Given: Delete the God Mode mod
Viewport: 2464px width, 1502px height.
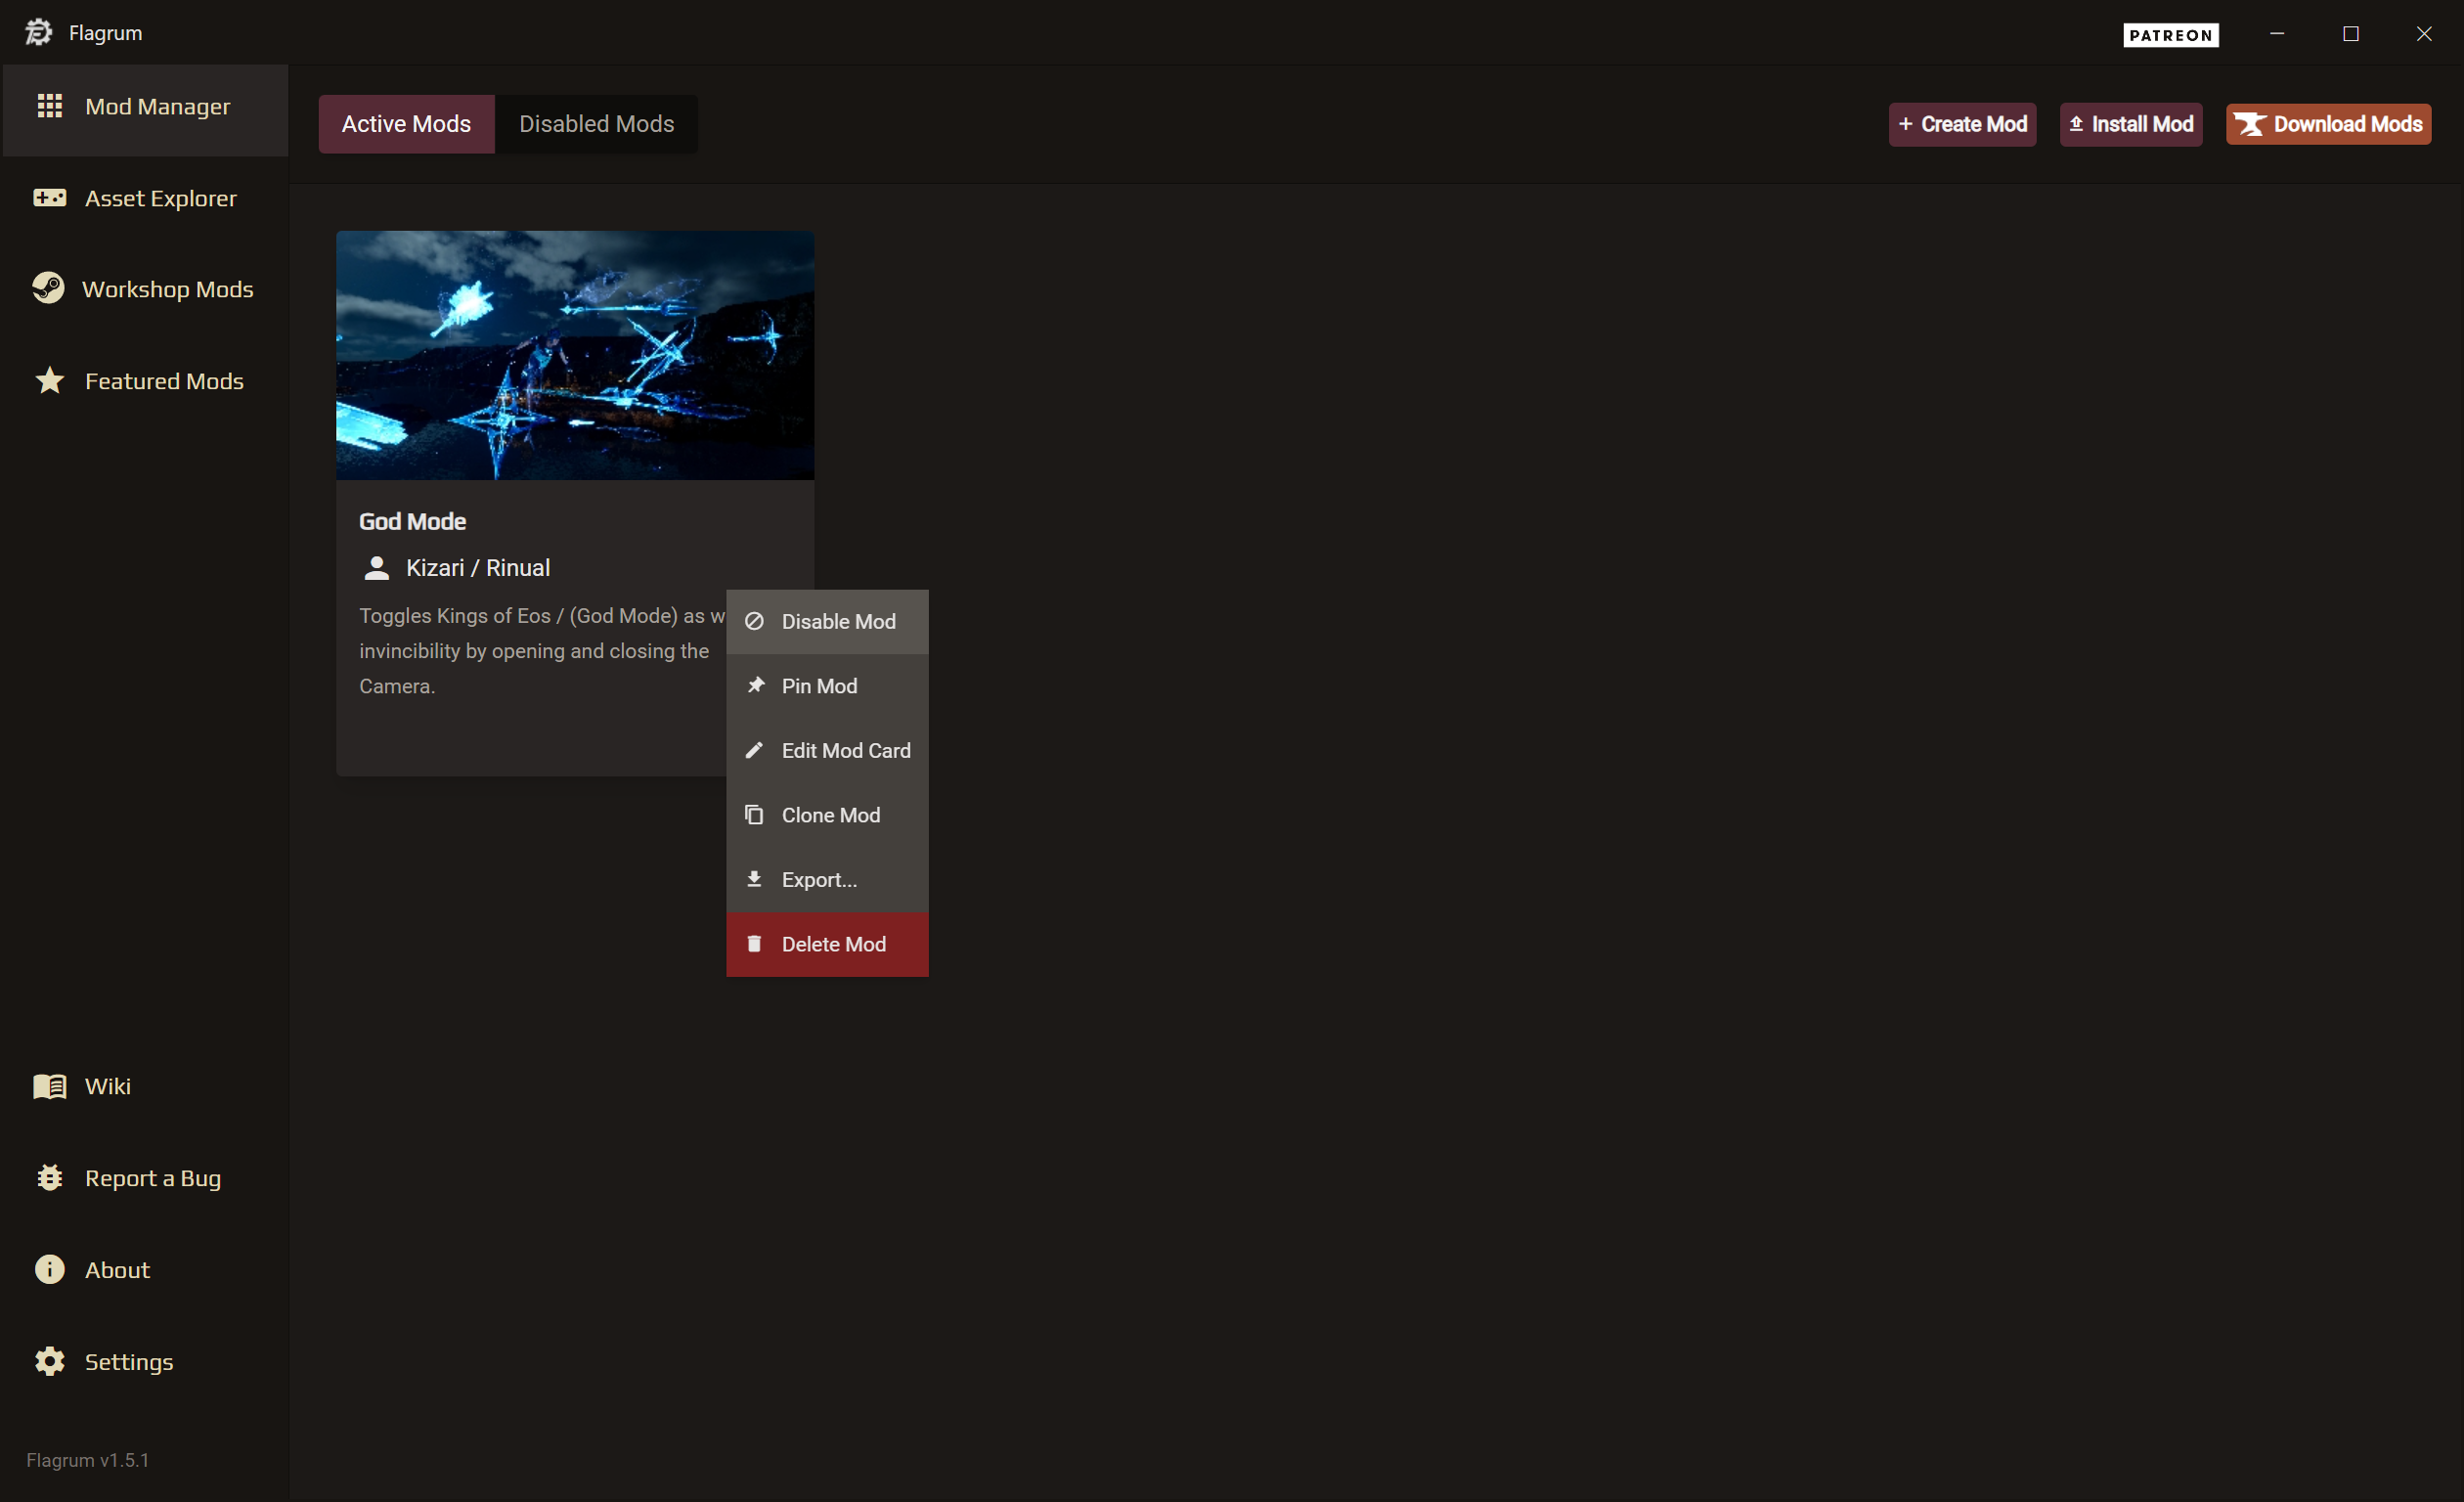Looking at the screenshot, I should [833, 943].
